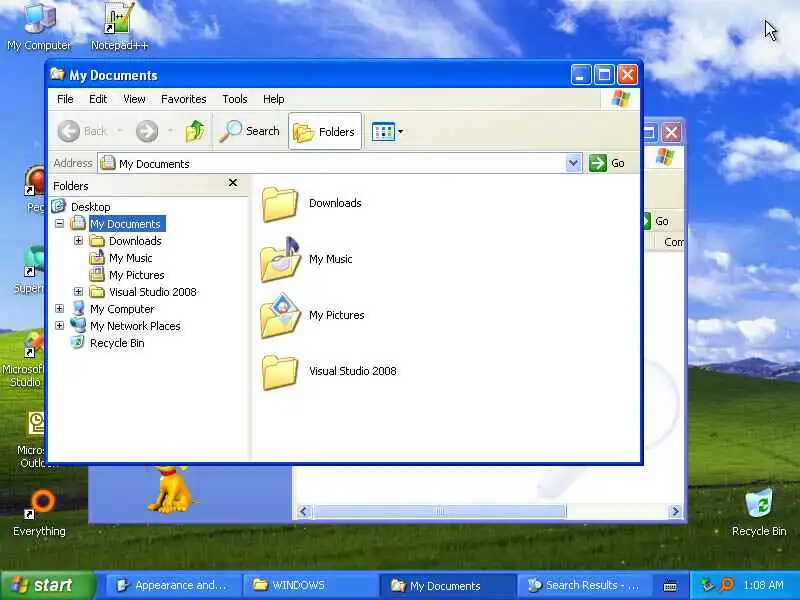Viewport: 800px width, 600px height.
Task: Open the Search magnifier toolbar button
Action: (x=249, y=131)
